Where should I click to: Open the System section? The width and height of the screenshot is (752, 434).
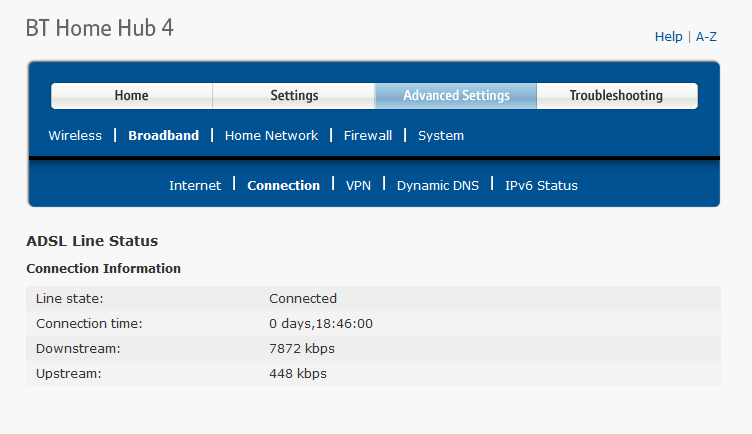coord(441,136)
